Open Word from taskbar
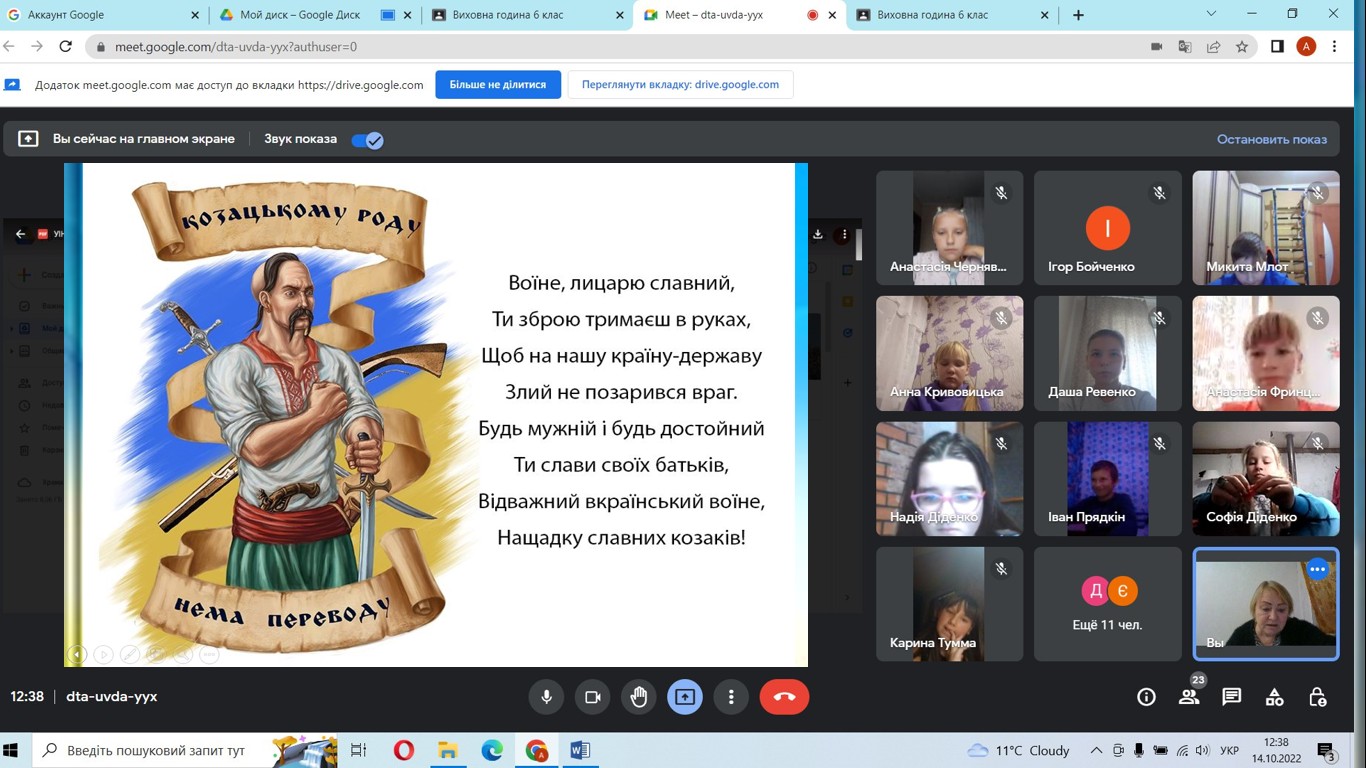This screenshot has width=1366, height=768. coord(580,750)
